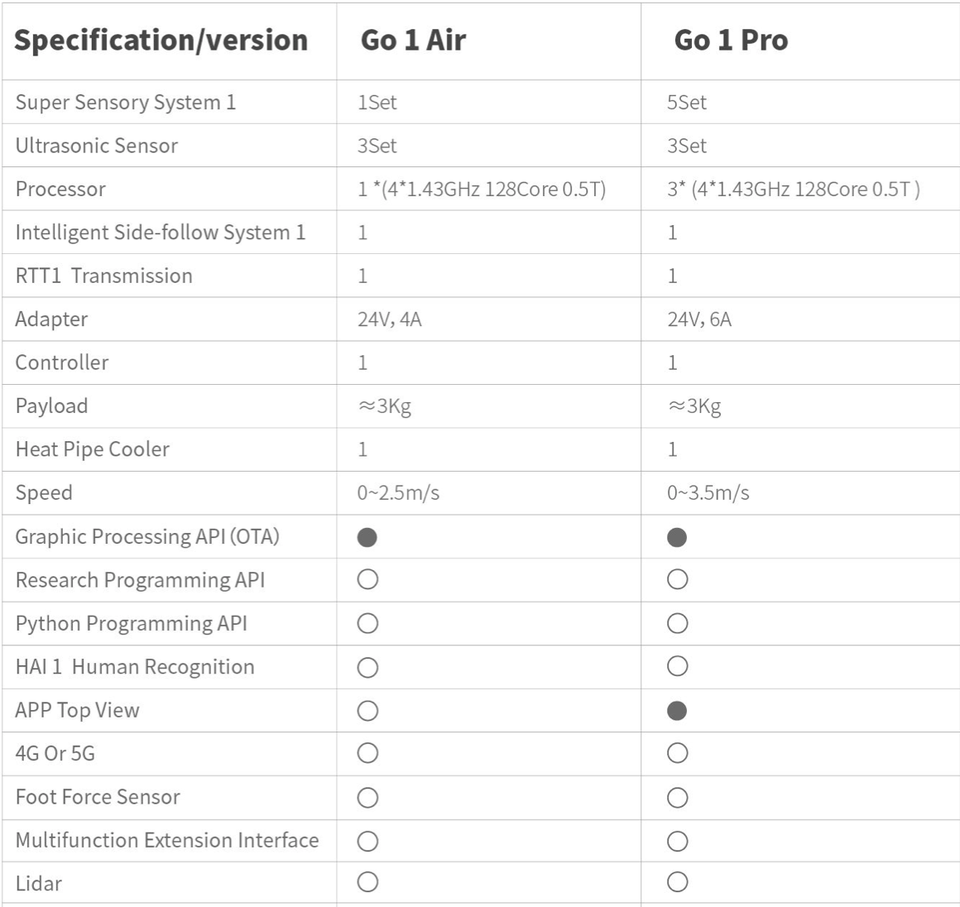Click 4G Or 5G circle in Pro column

[677, 753]
